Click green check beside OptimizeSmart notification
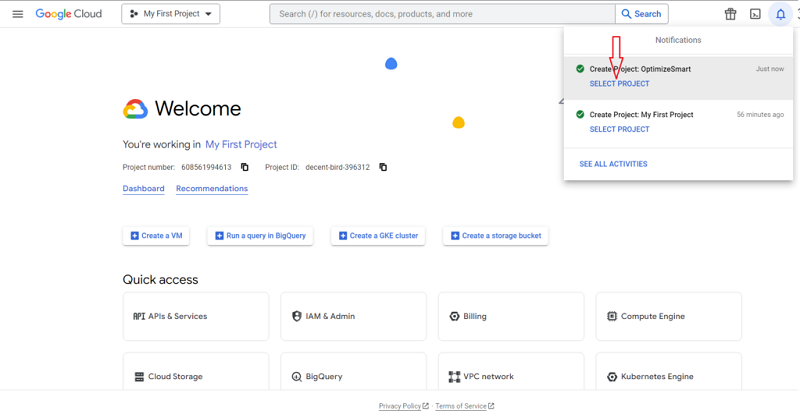800x418 pixels. (580, 69)
